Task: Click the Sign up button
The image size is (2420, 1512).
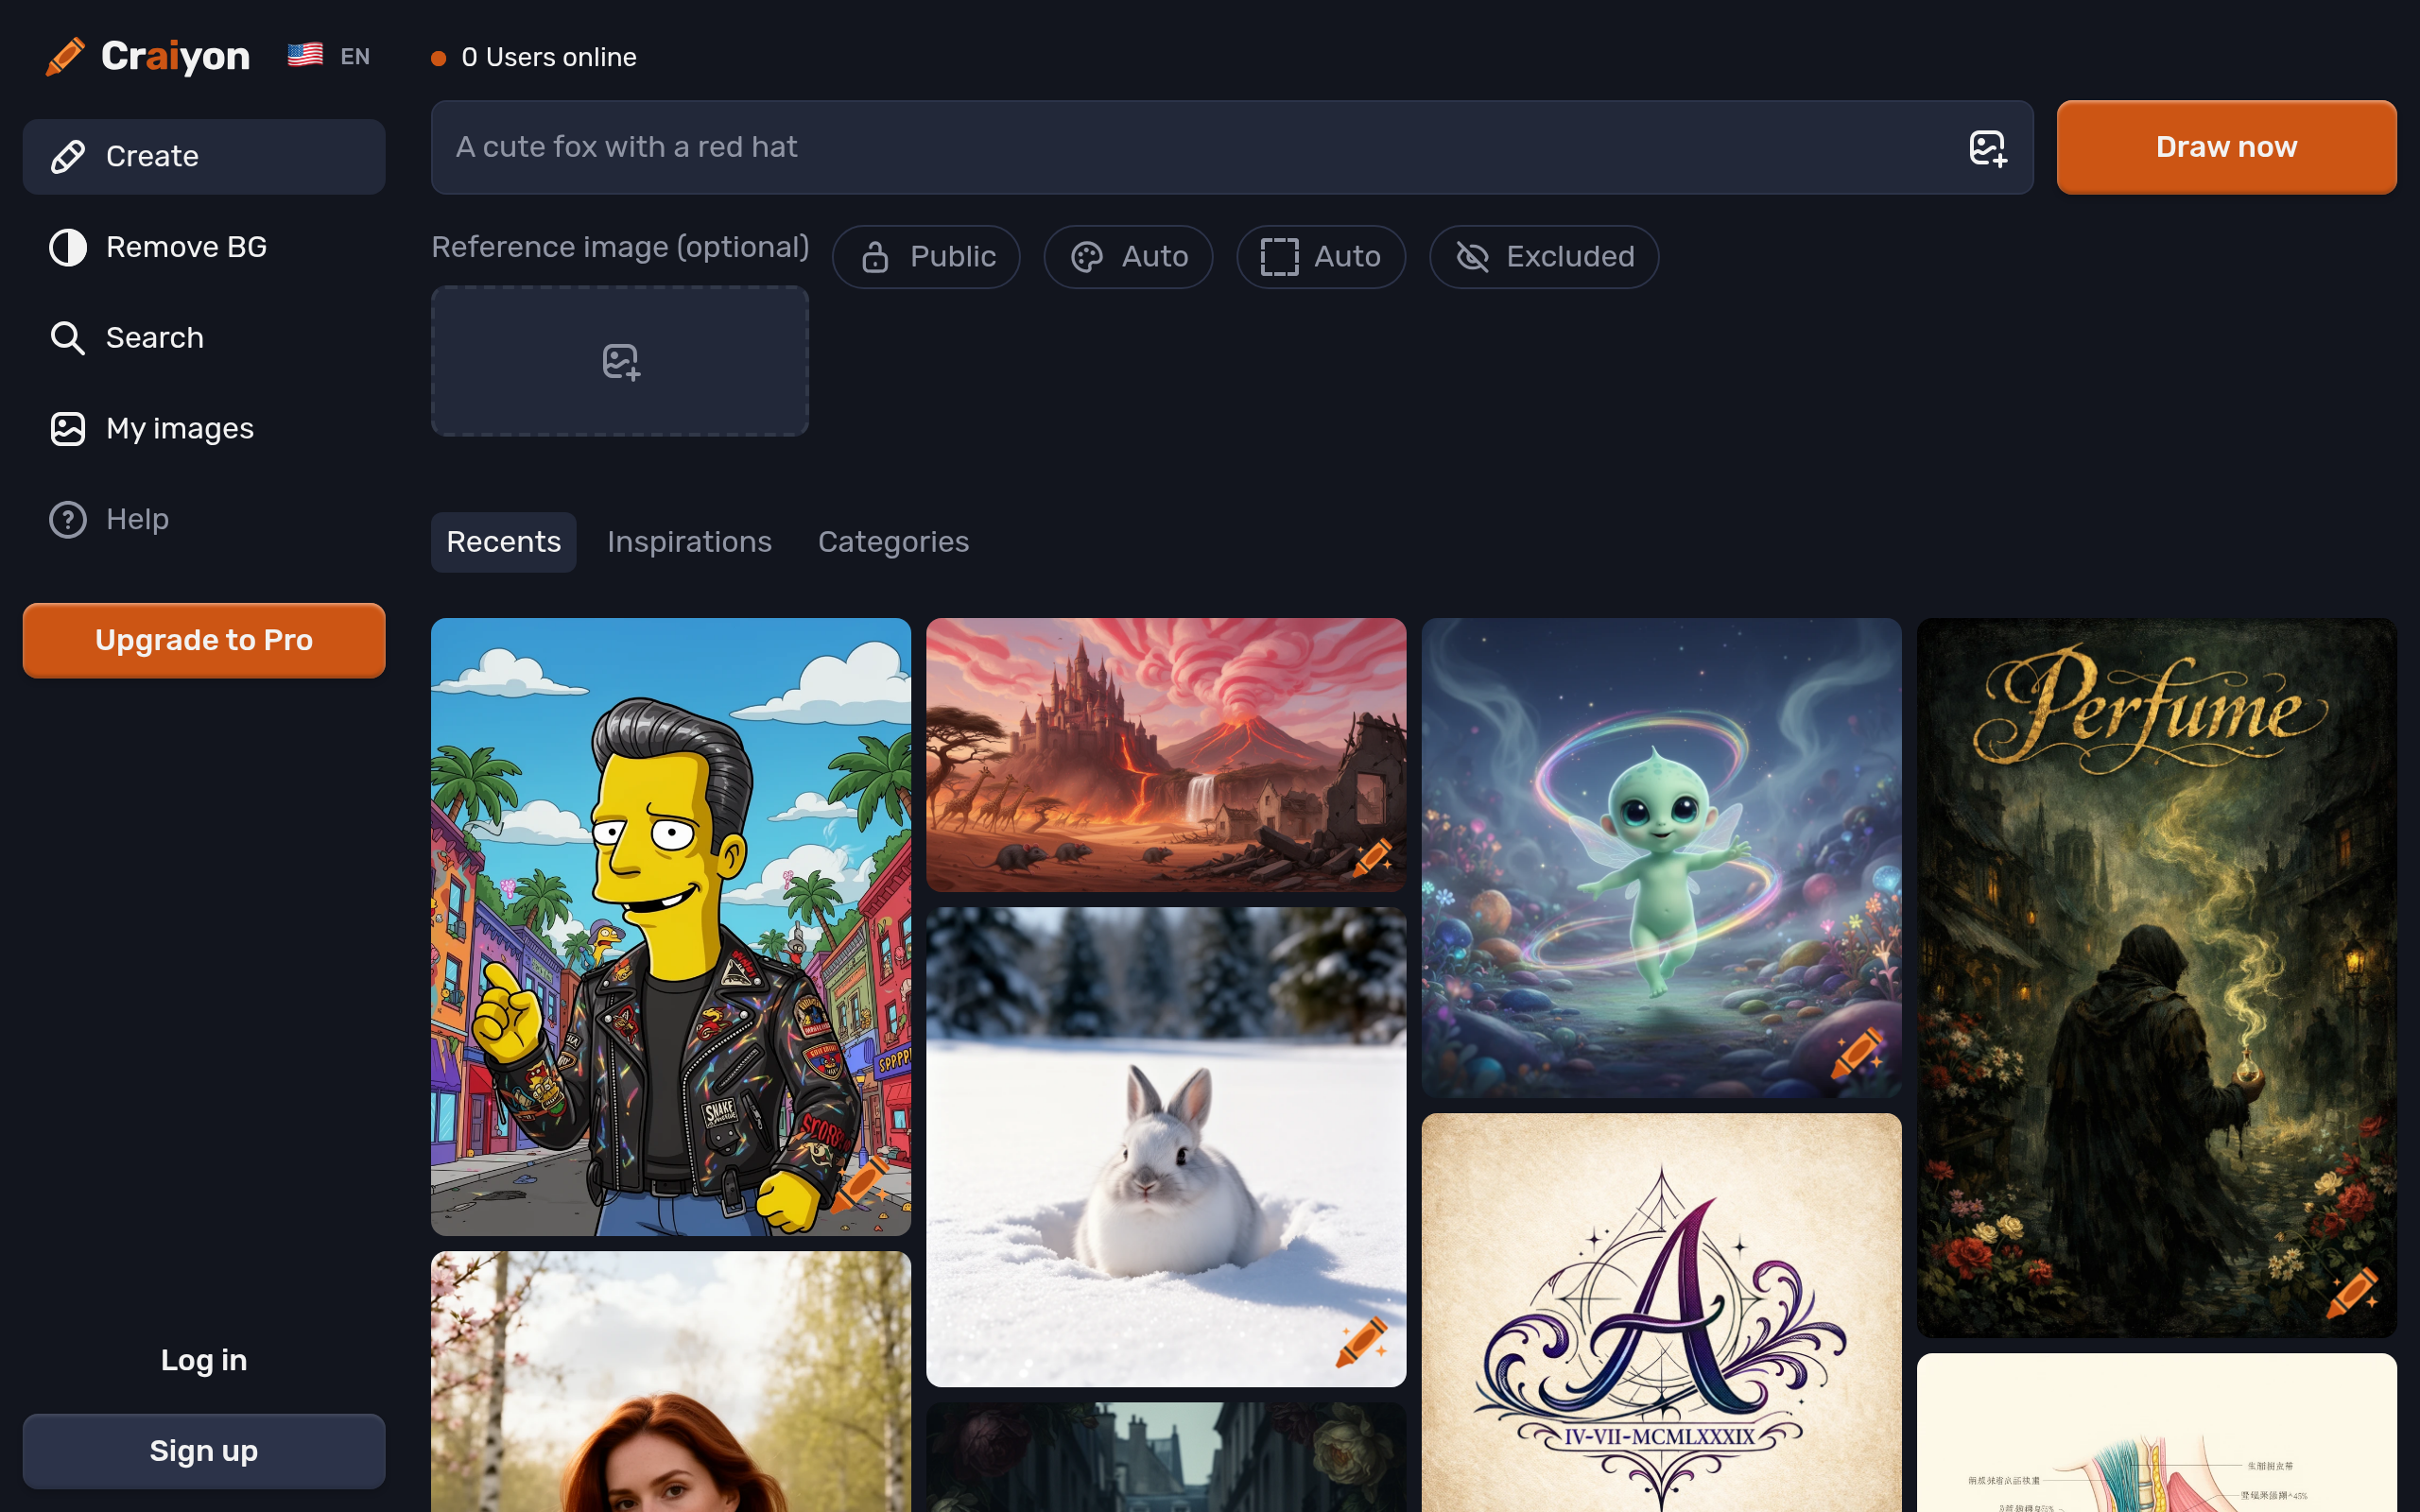Action: 204,1451
